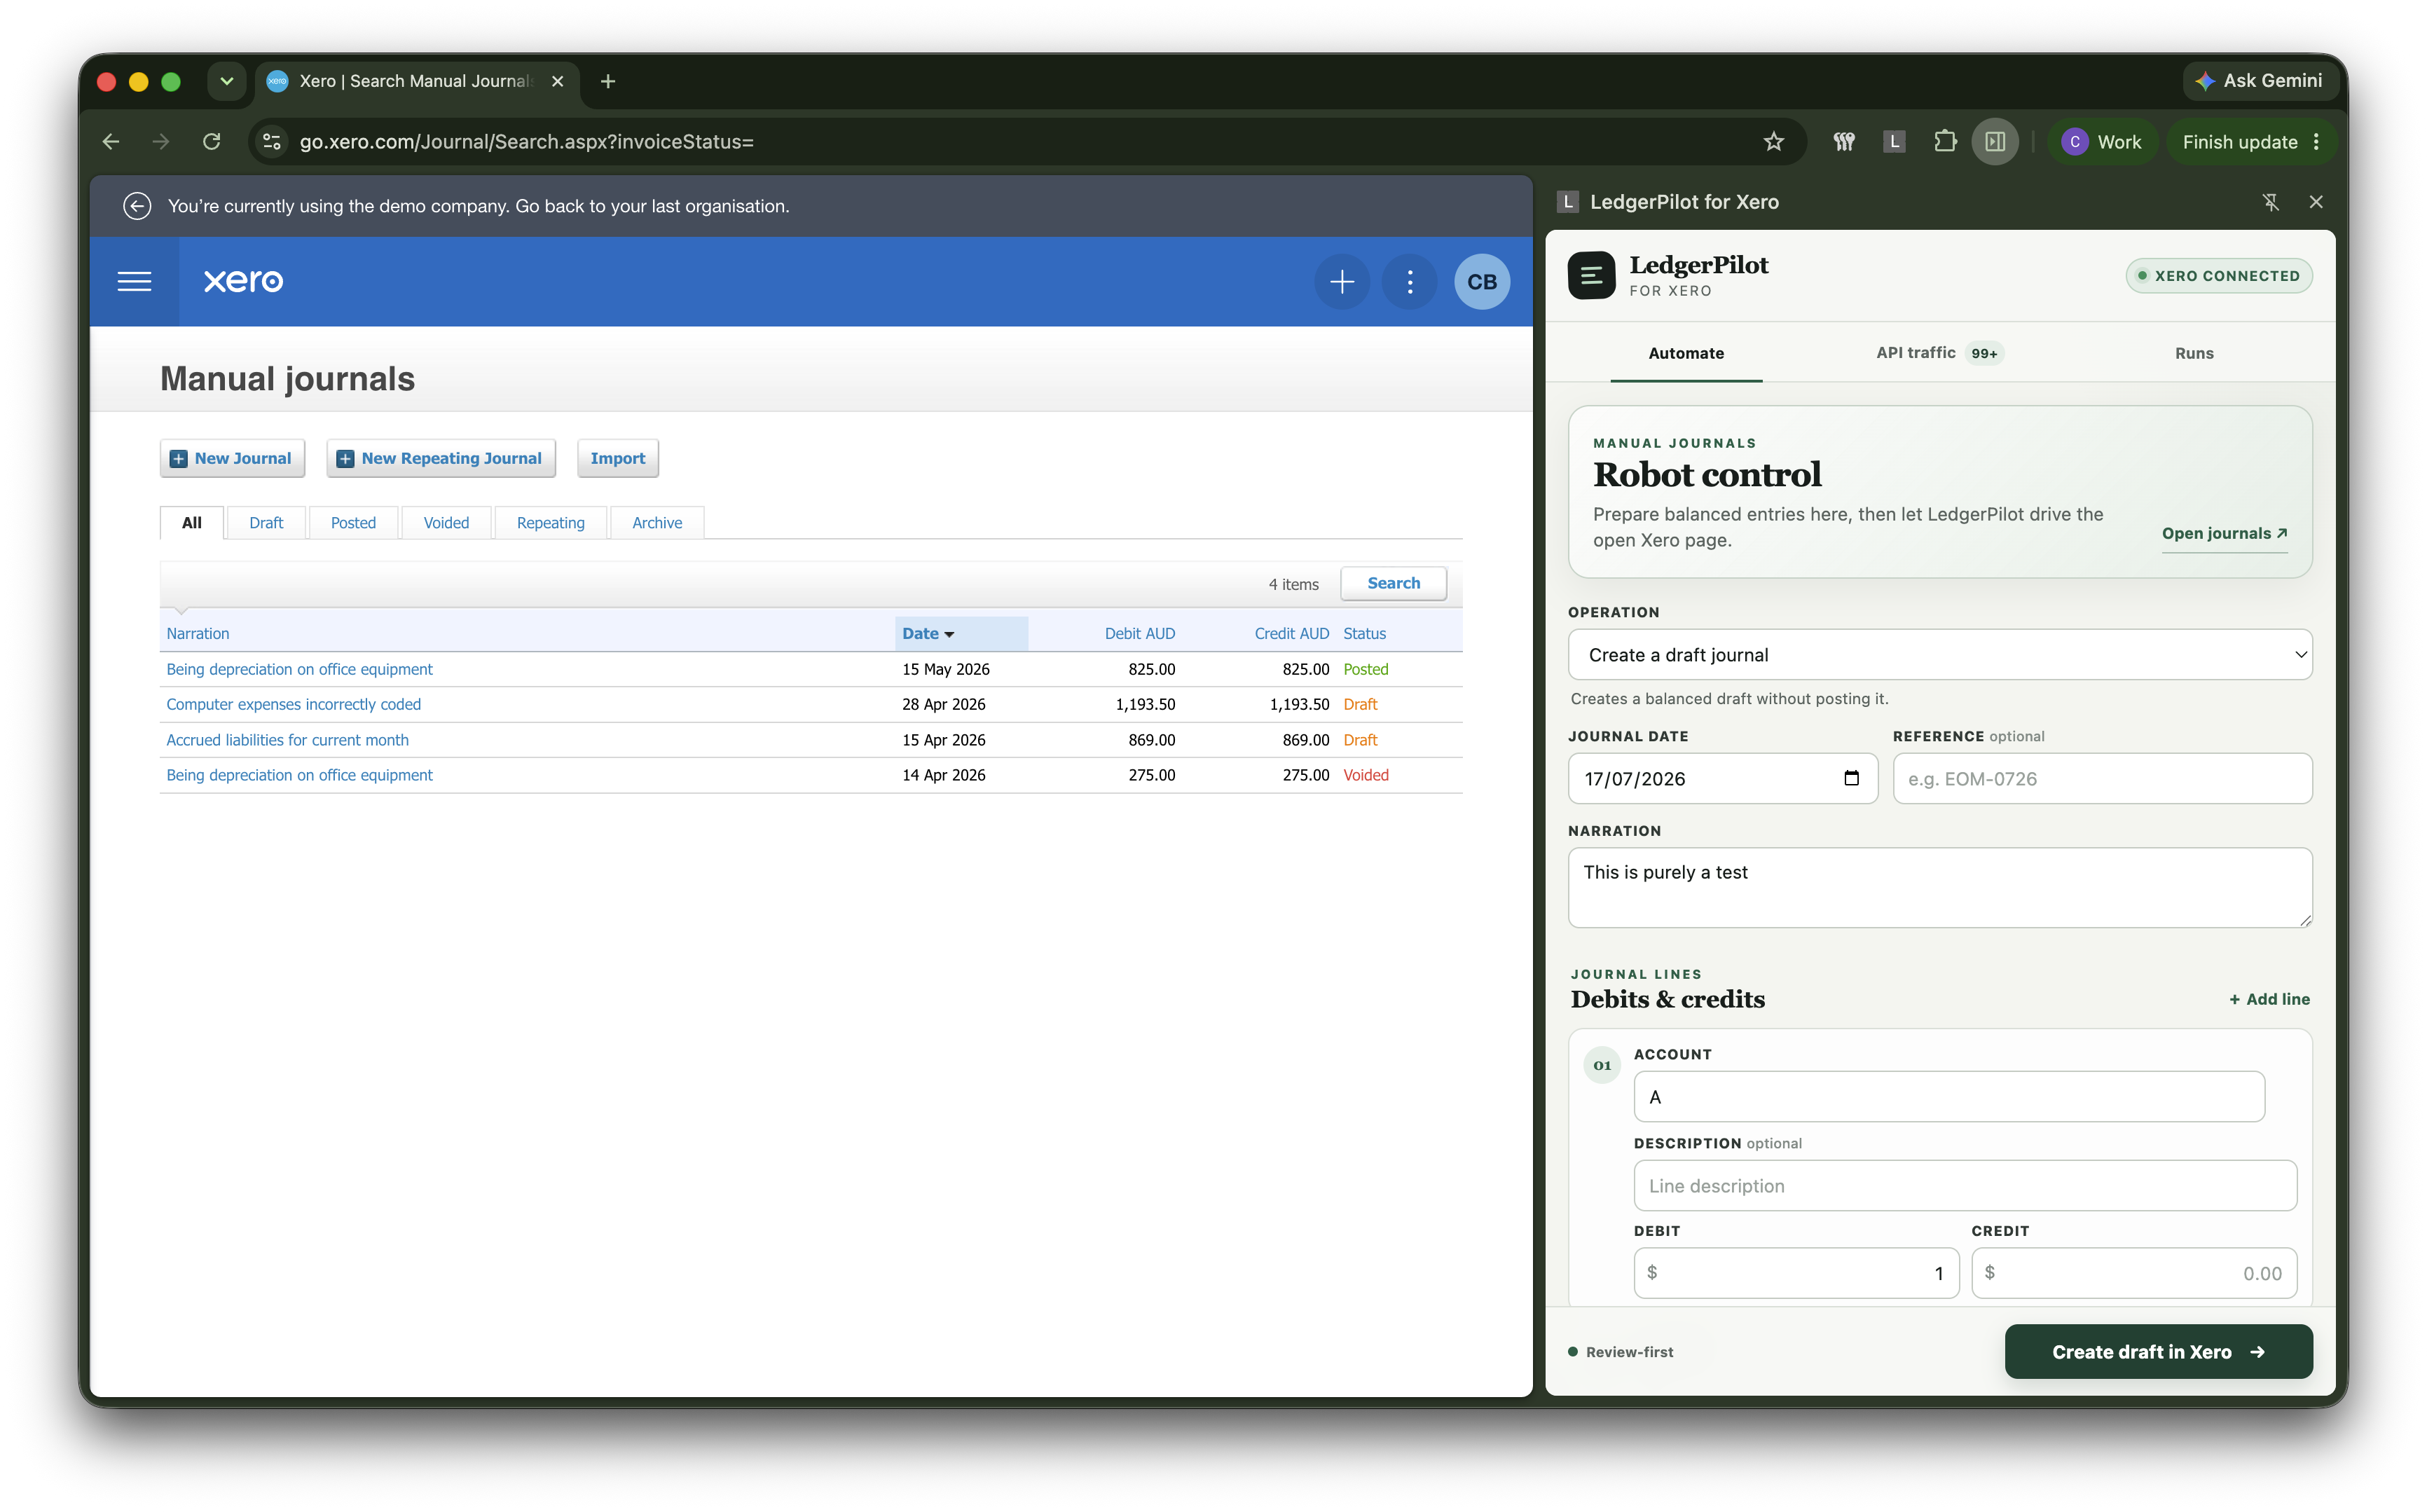This screenshot has width=2427, height=1512.
Task: Open 'Computer expenses incorrectly coded' journal
Action: point(293,704)
